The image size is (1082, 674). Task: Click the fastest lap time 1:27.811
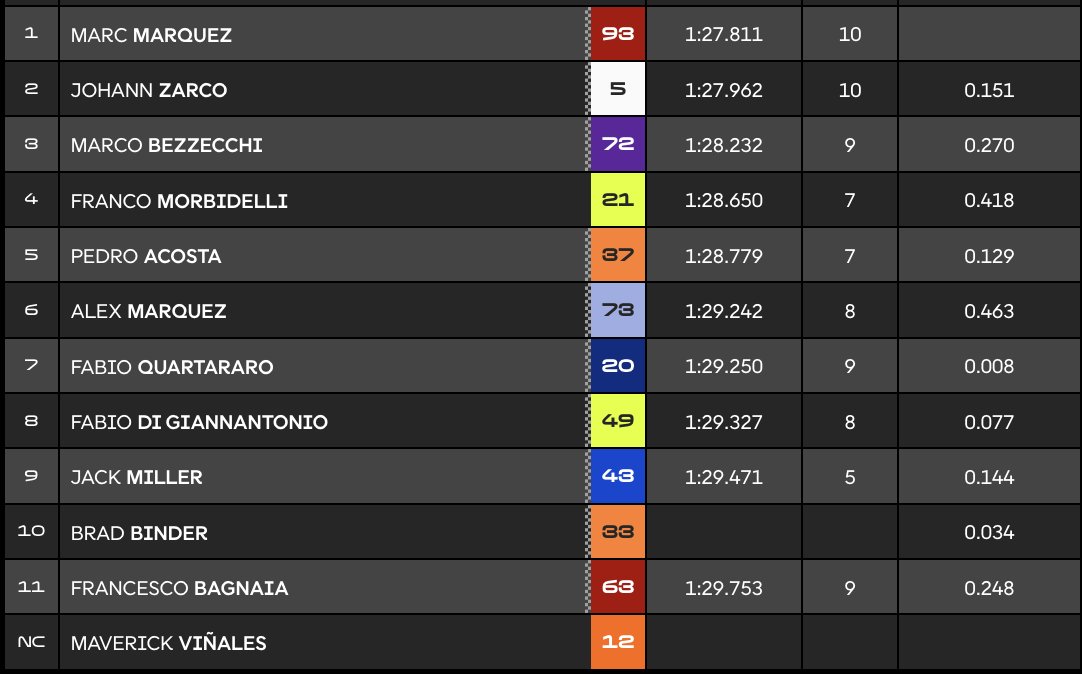click(724, 35)
